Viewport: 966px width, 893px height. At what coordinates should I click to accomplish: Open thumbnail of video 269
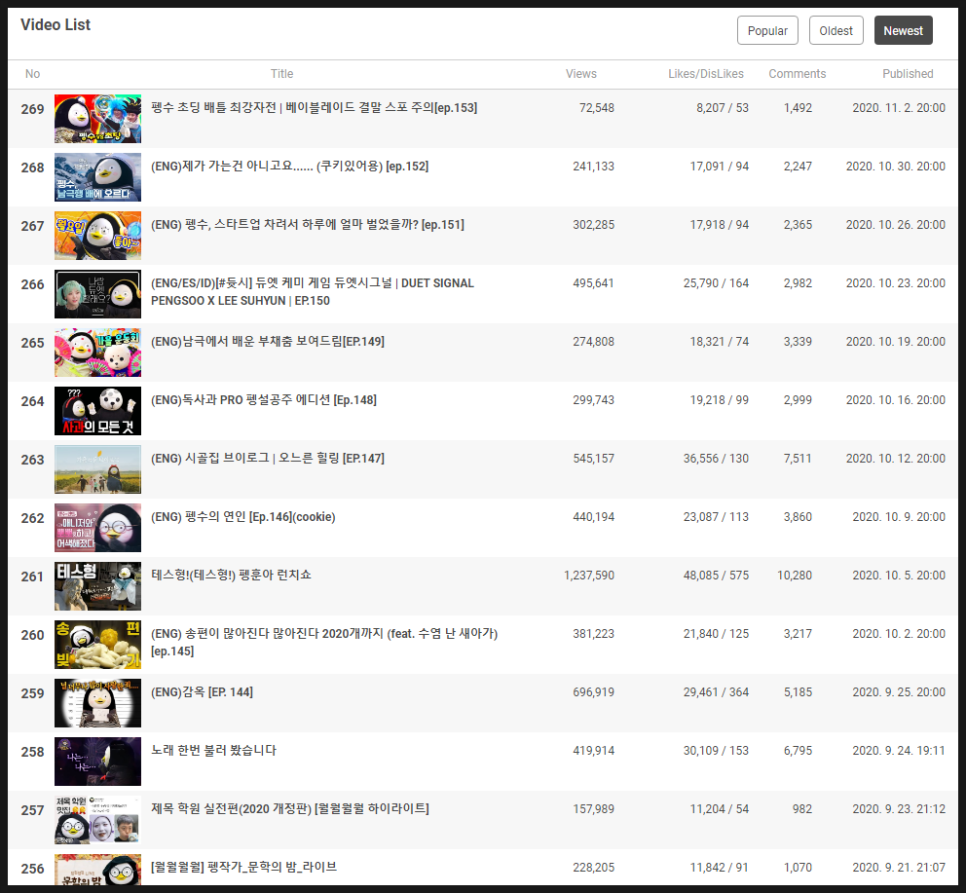click(x=97, y=118)
